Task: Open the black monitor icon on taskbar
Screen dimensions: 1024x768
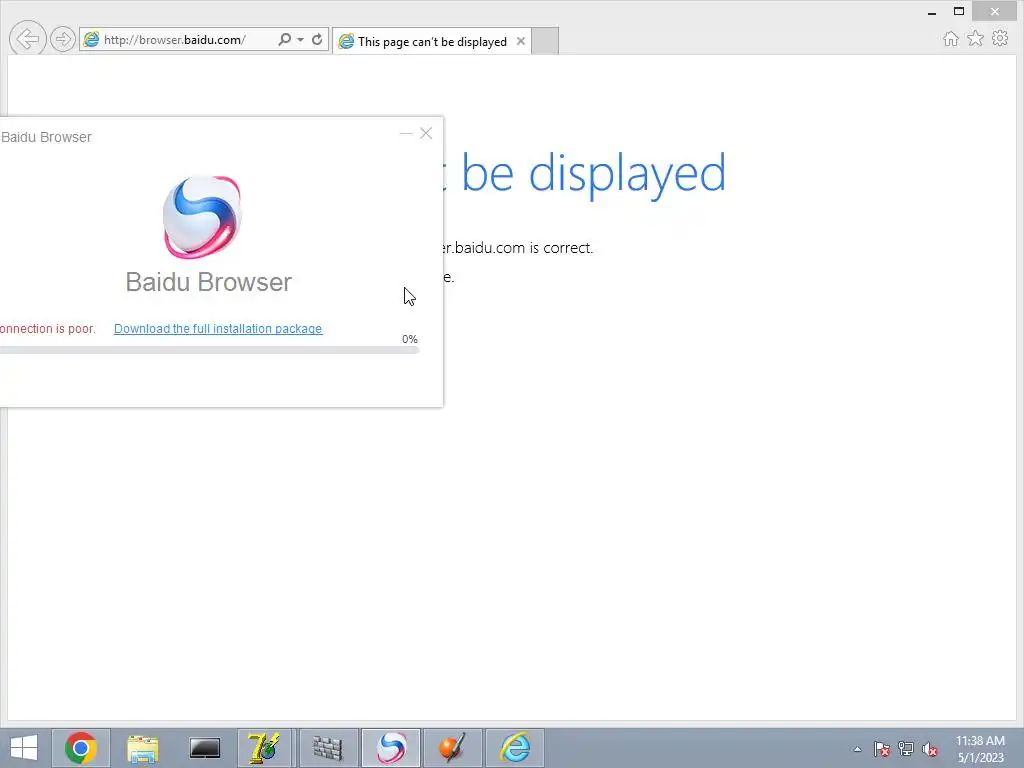Action: (204, 748)
